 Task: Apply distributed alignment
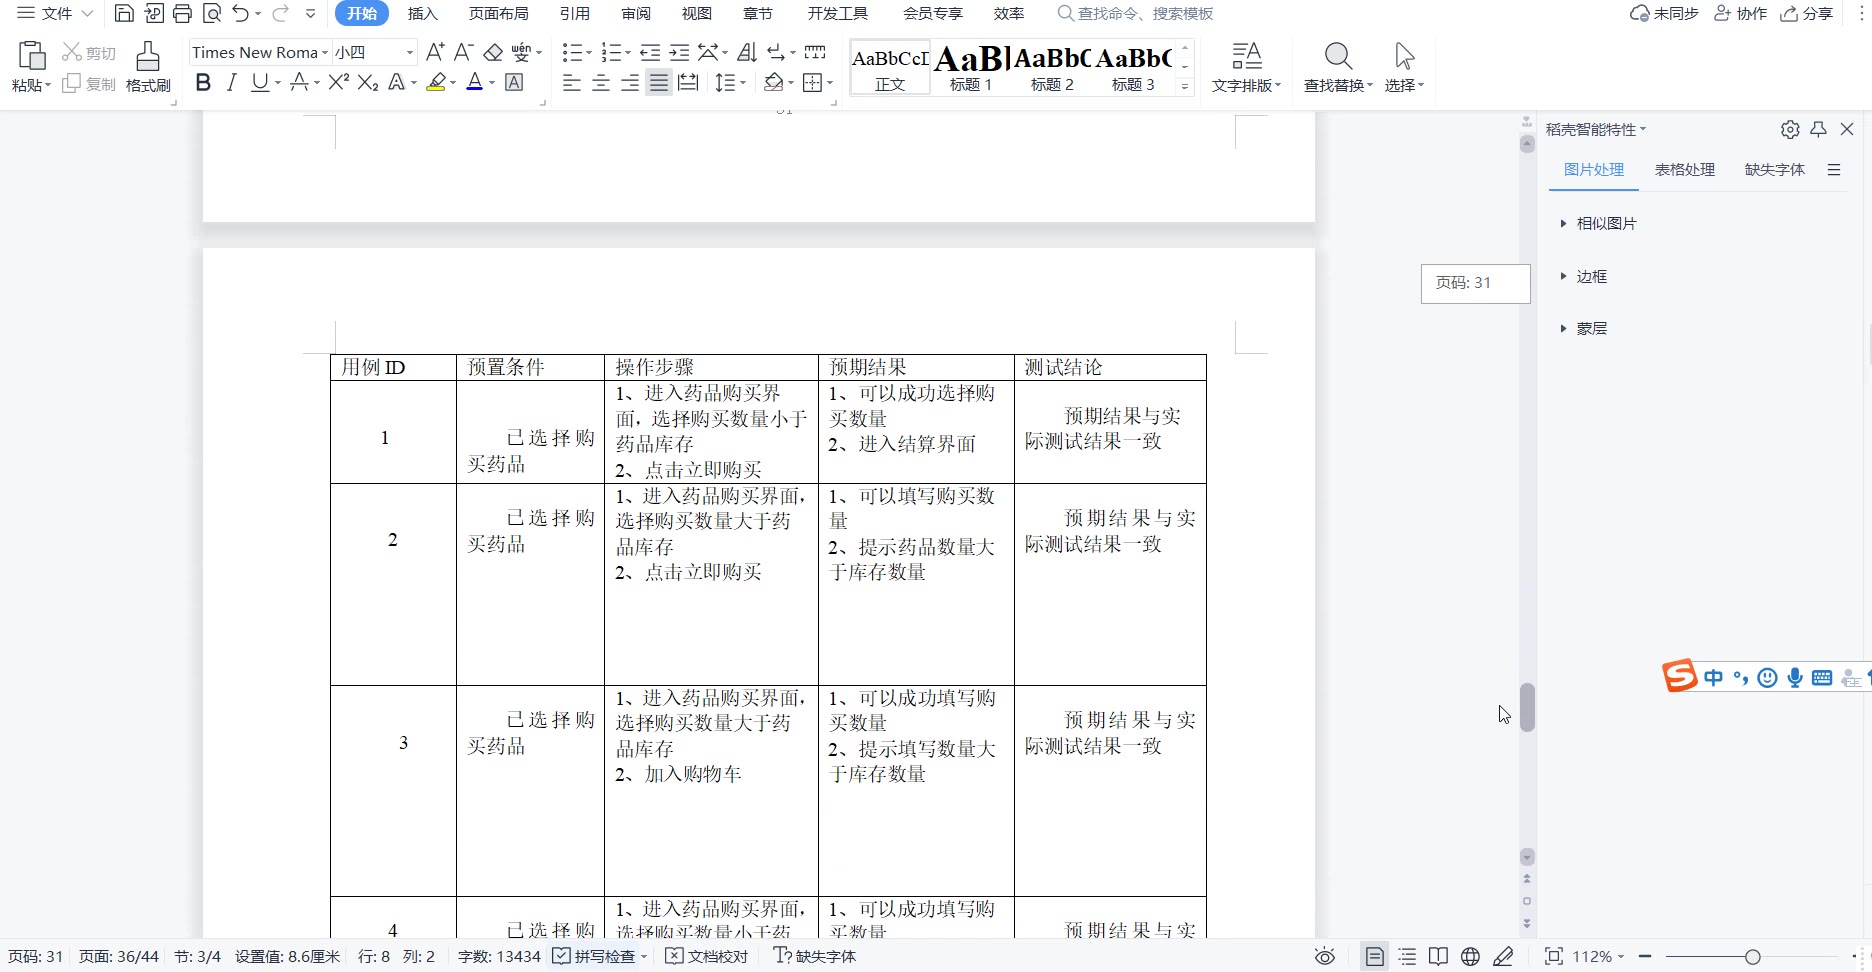pyautogui.click(x=688, y=83)
